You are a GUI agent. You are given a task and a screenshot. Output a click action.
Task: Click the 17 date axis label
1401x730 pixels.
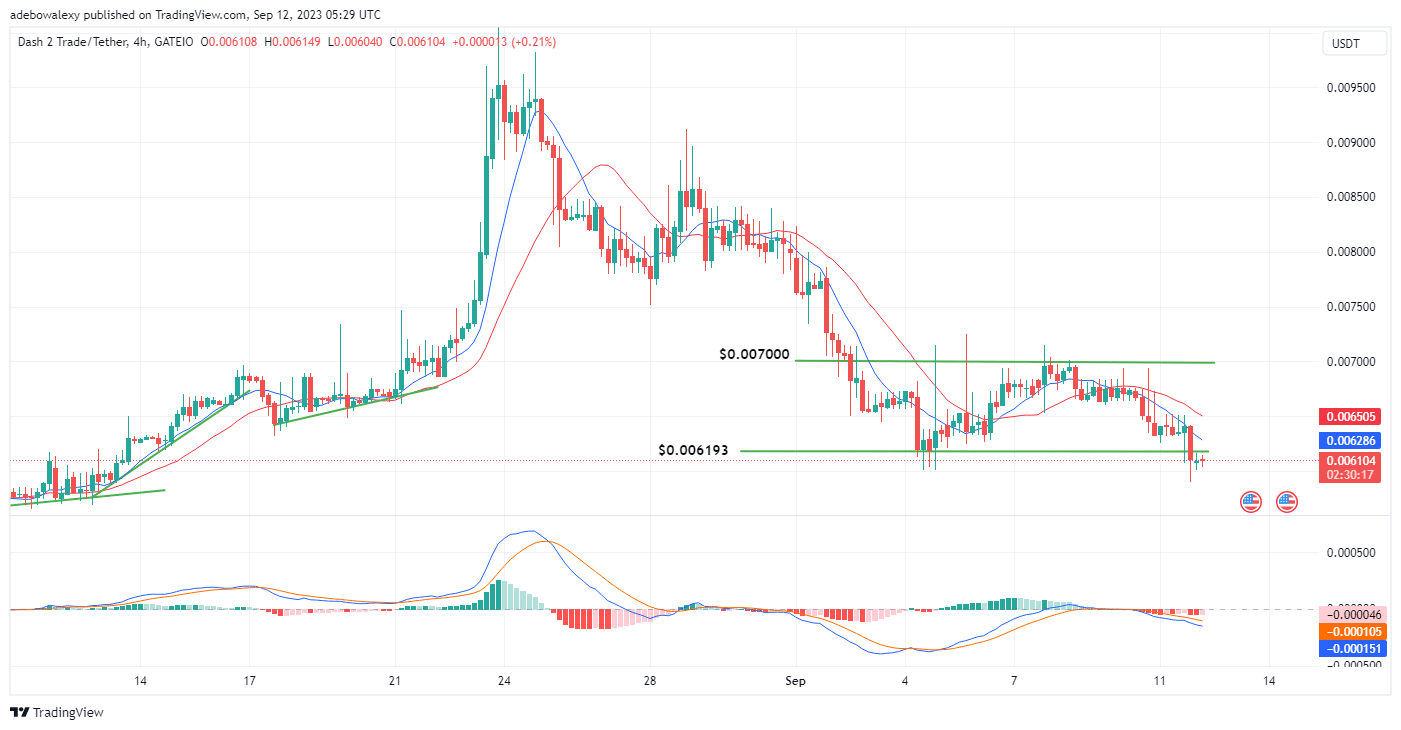tap(249, 681)
